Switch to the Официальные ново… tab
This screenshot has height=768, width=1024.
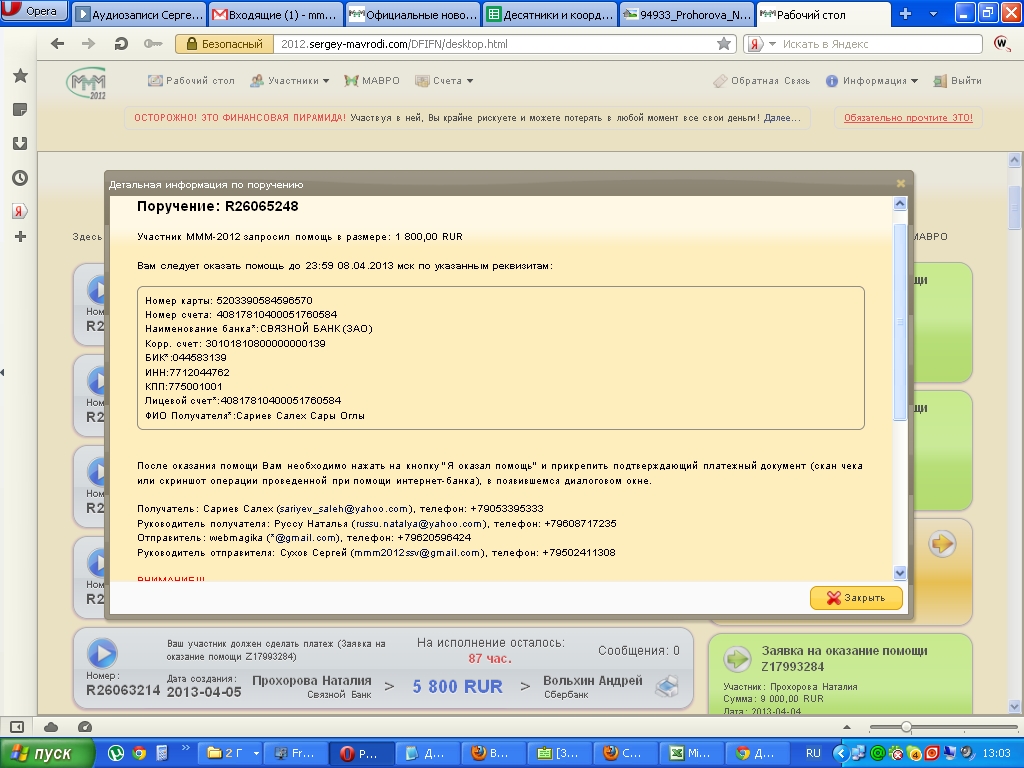point(412,14)
